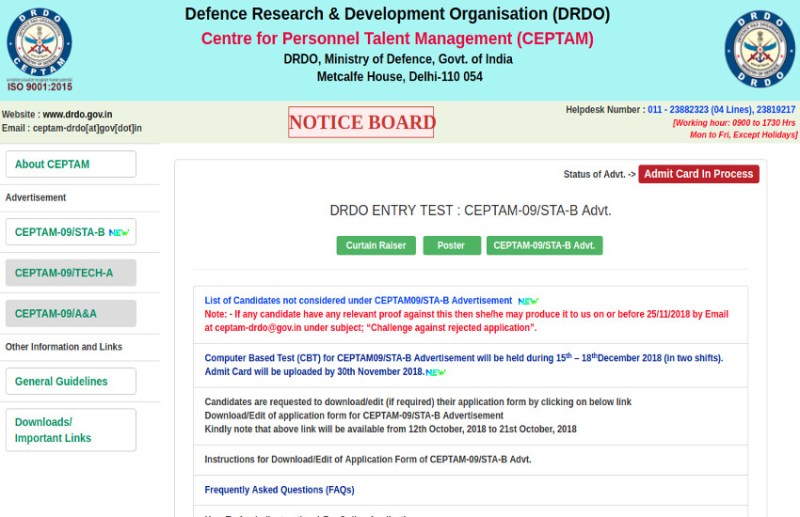Screen dimensions: 800x517
Task: Open Instructions for Download/Edit of Application Form
Action: (367, 460)
